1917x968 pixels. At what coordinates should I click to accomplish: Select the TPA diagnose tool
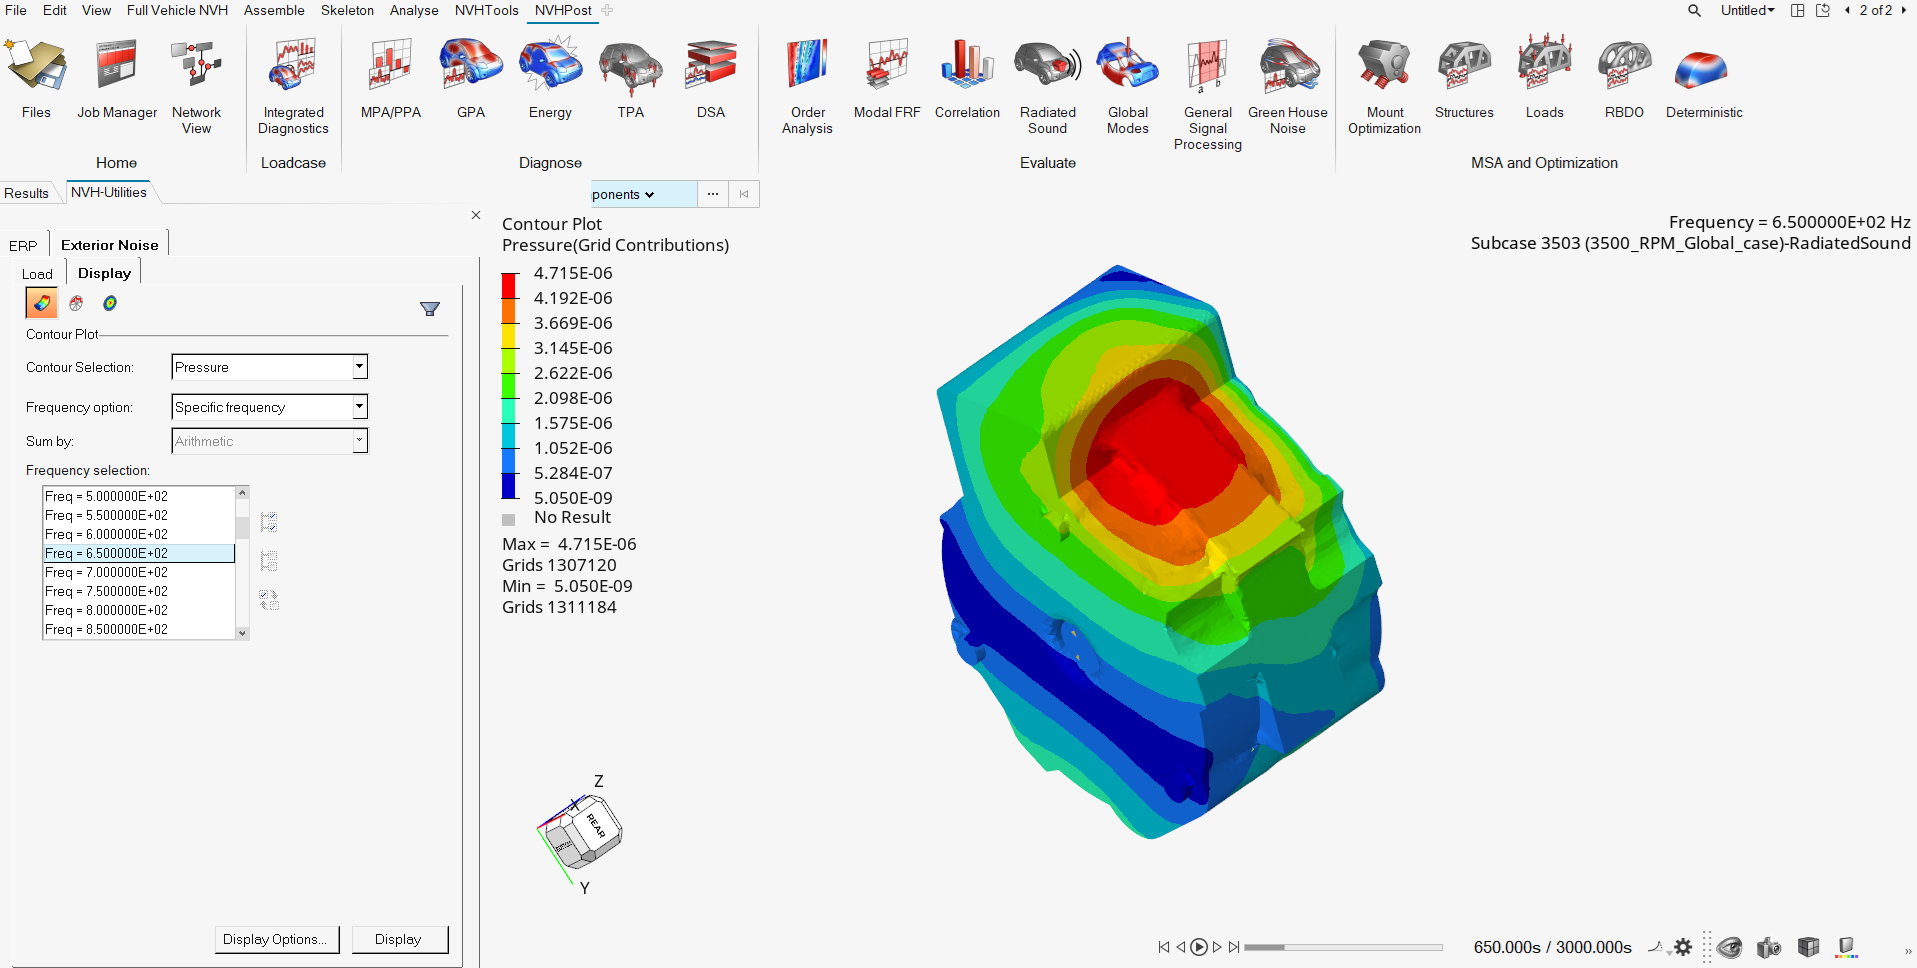(x=630, y=79)
